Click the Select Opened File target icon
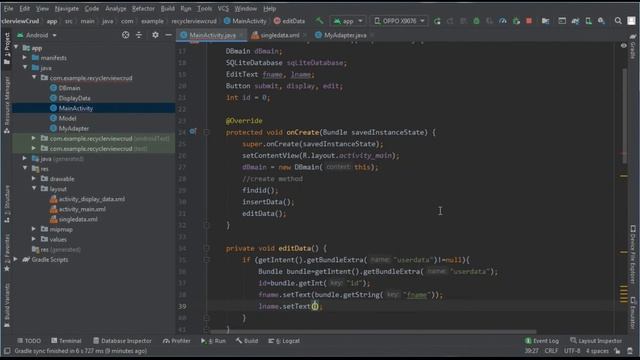The width and height of the screenshot is (640, 360). click(125, 35)
